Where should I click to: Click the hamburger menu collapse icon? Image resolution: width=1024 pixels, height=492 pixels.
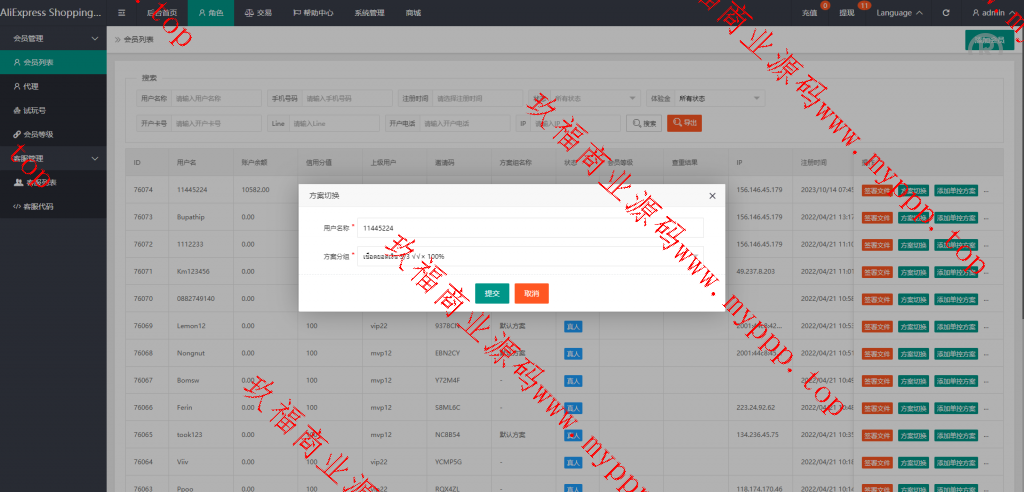[x=121, y=13]
